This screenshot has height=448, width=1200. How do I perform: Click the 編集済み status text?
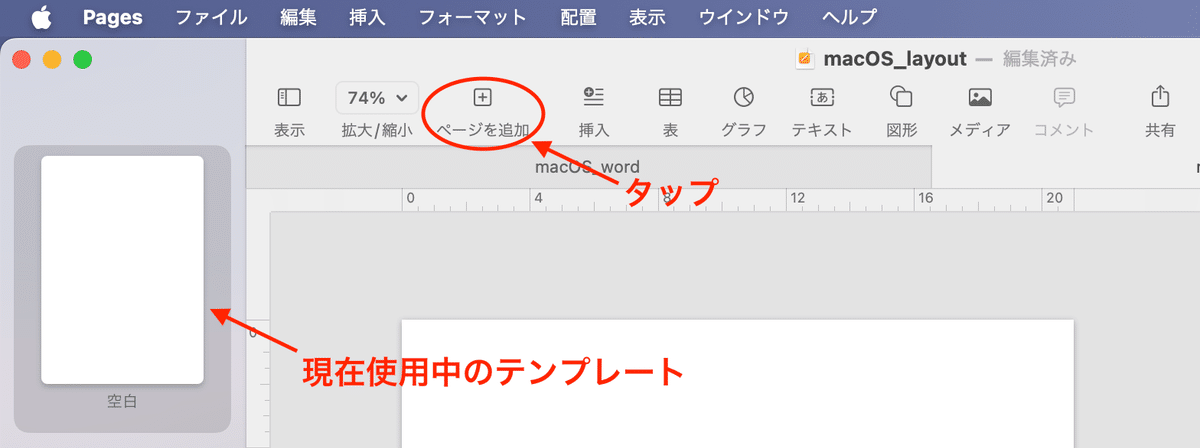(1040, 59)
